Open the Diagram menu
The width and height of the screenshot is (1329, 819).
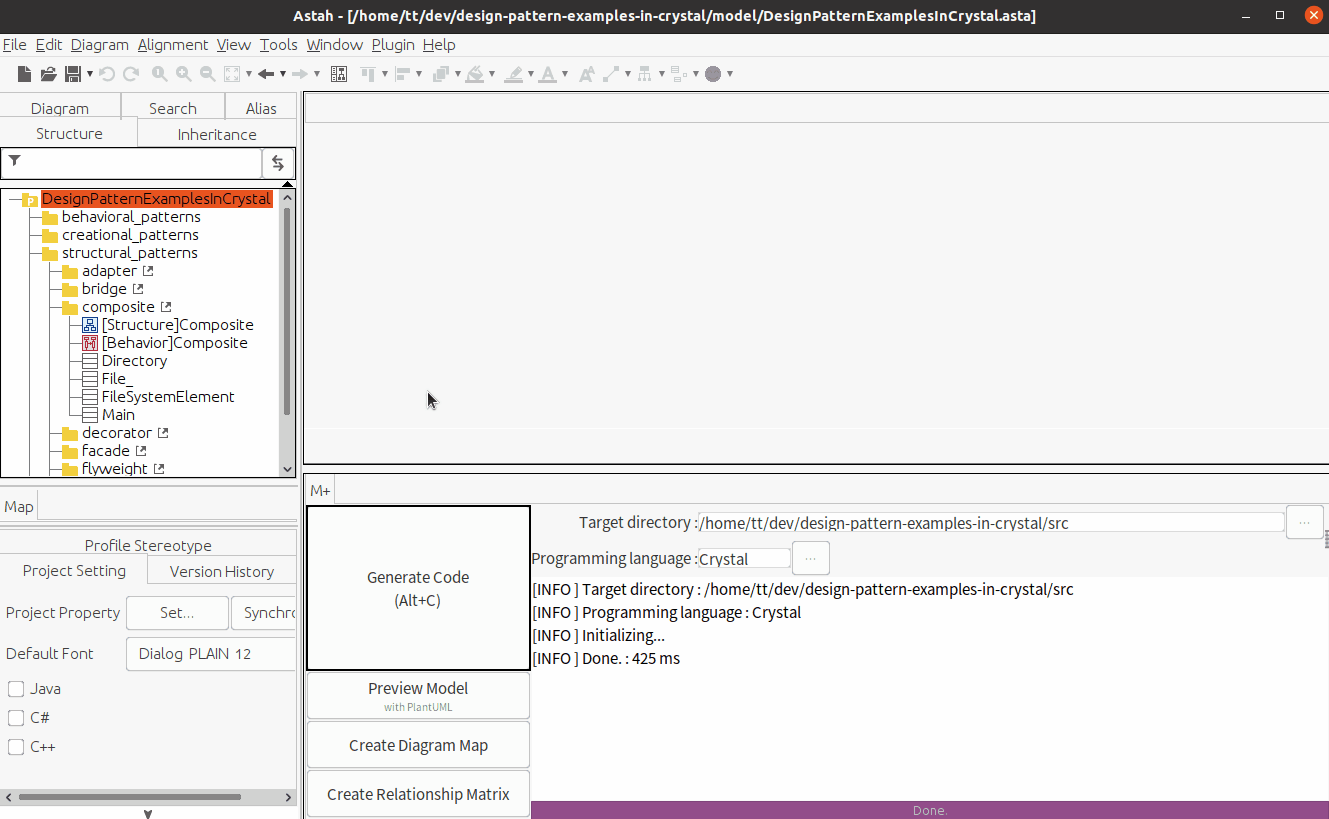(100, 45)
